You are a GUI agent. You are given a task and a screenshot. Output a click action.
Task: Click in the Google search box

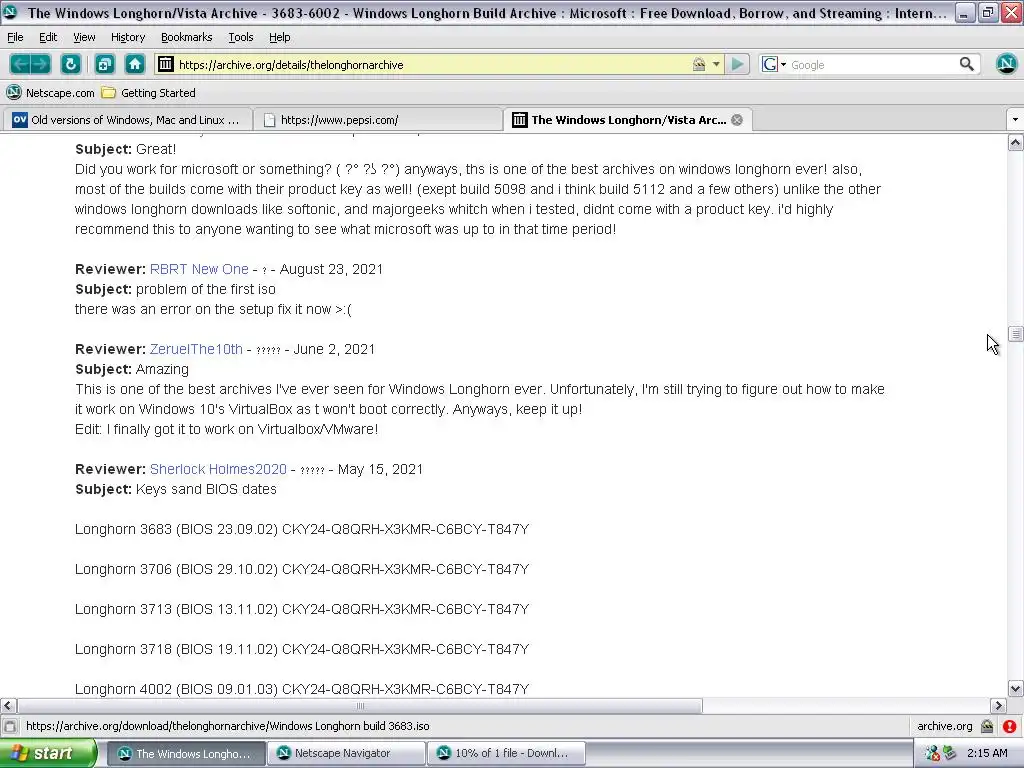pyautogui.click(x=872, y=65)
